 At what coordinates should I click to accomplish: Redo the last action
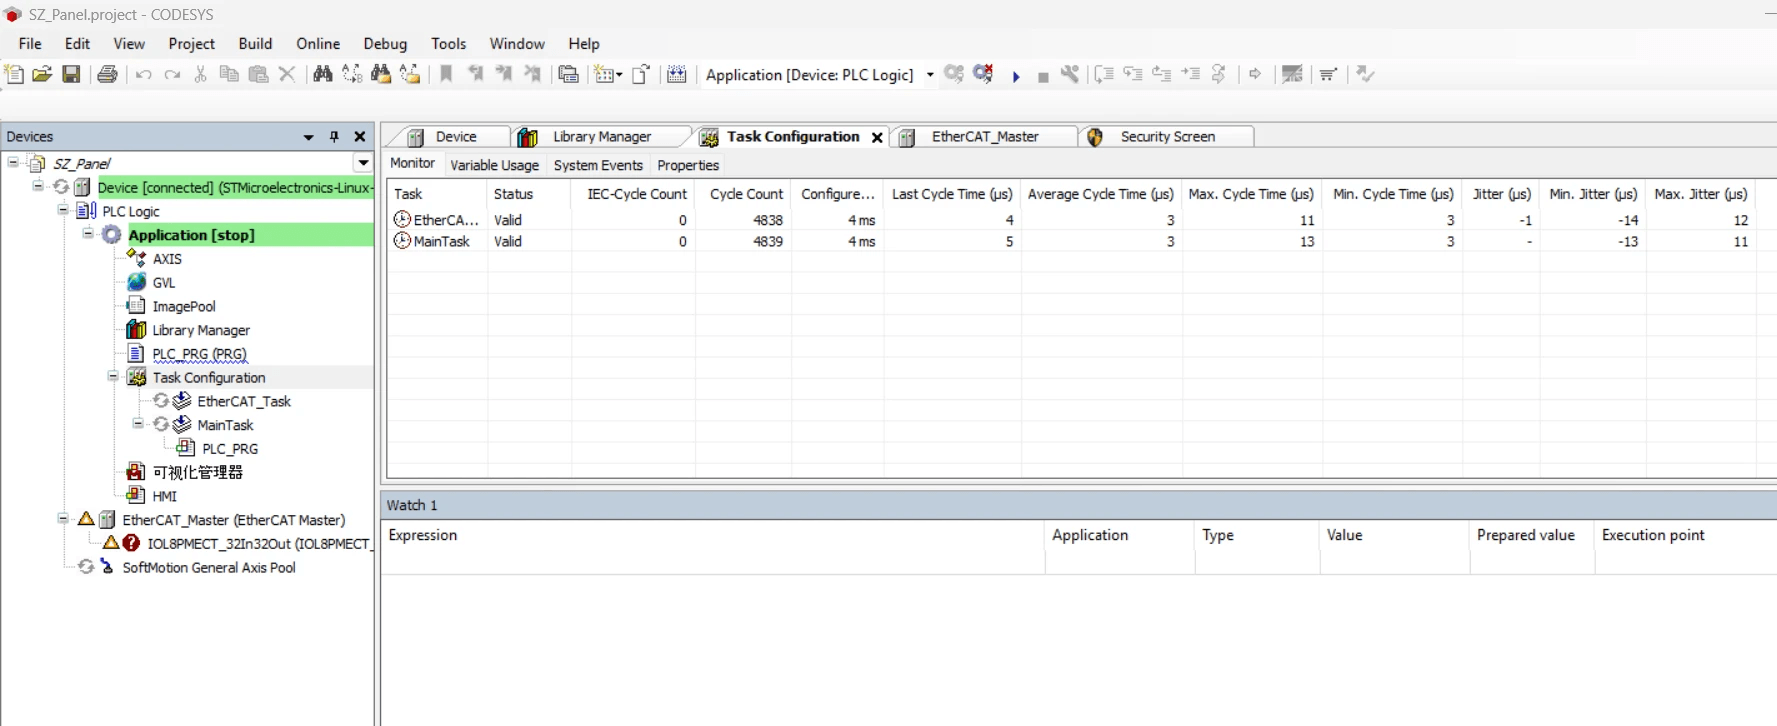pos(172,74)
